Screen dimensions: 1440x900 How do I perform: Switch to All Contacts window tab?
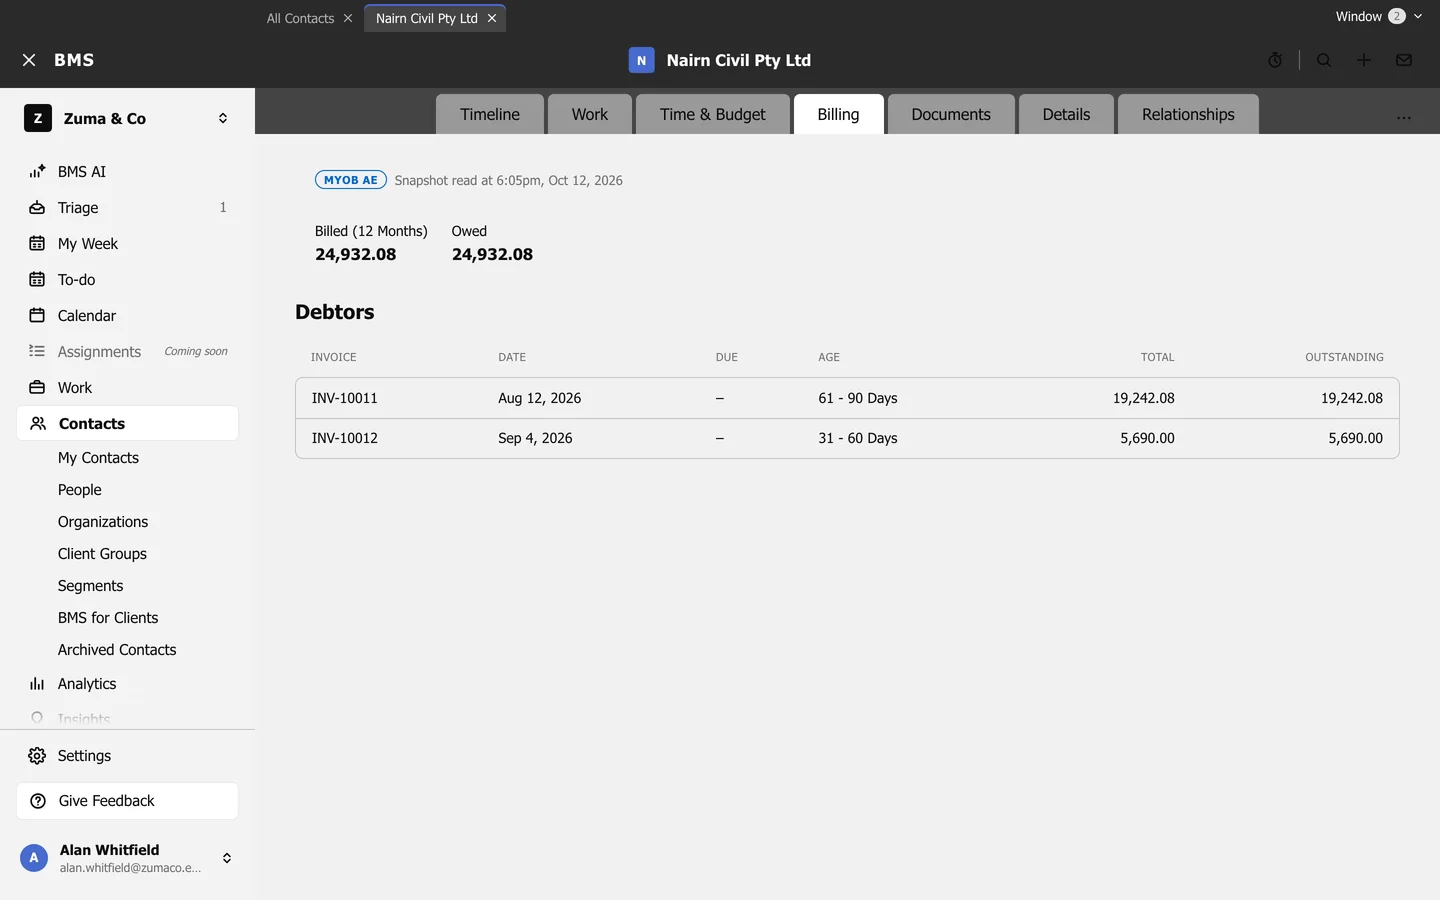[x=300, y=18]
